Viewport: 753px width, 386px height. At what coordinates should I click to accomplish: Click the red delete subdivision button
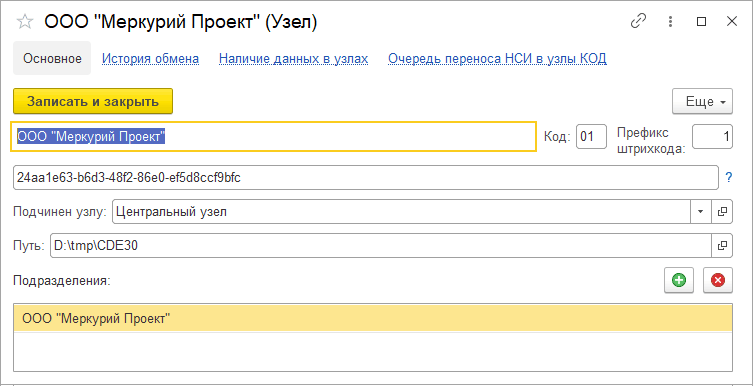(718, 280)
